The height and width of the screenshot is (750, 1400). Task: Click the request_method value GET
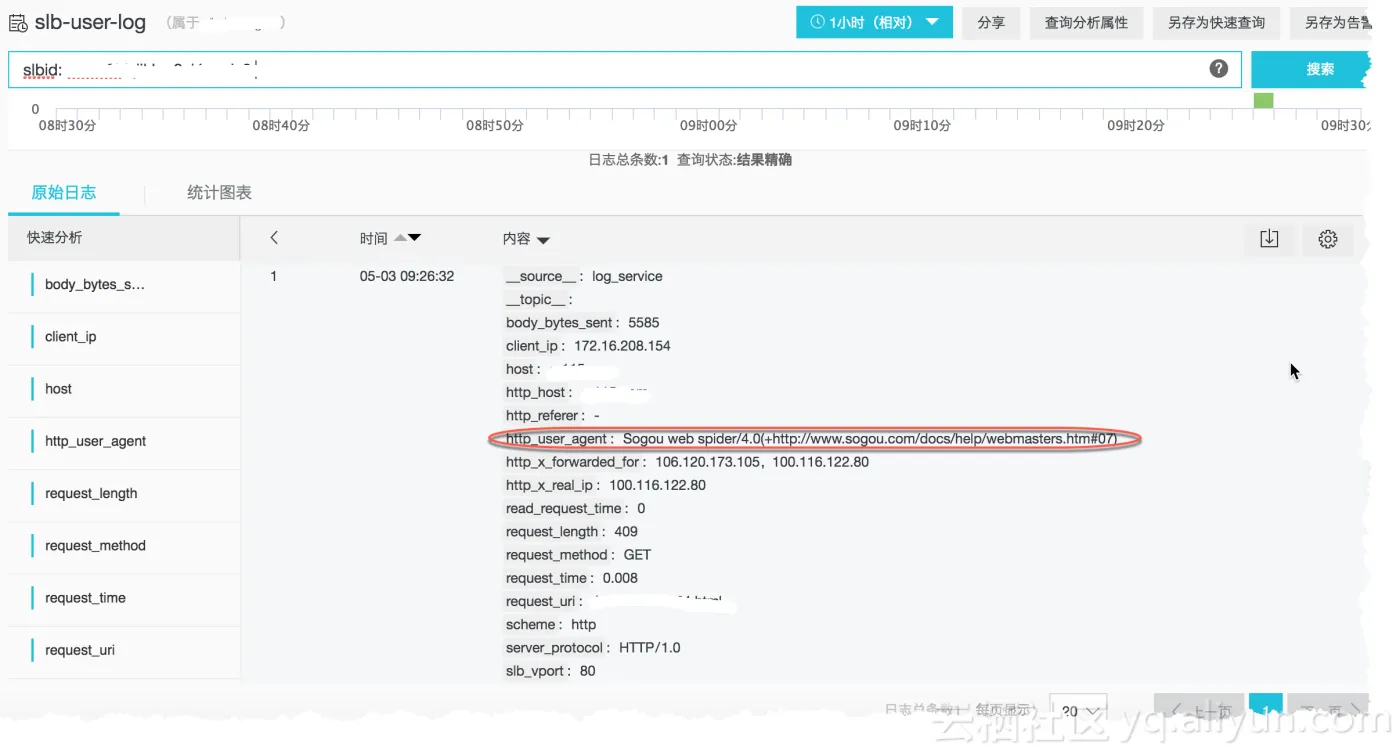pos(637,555)
